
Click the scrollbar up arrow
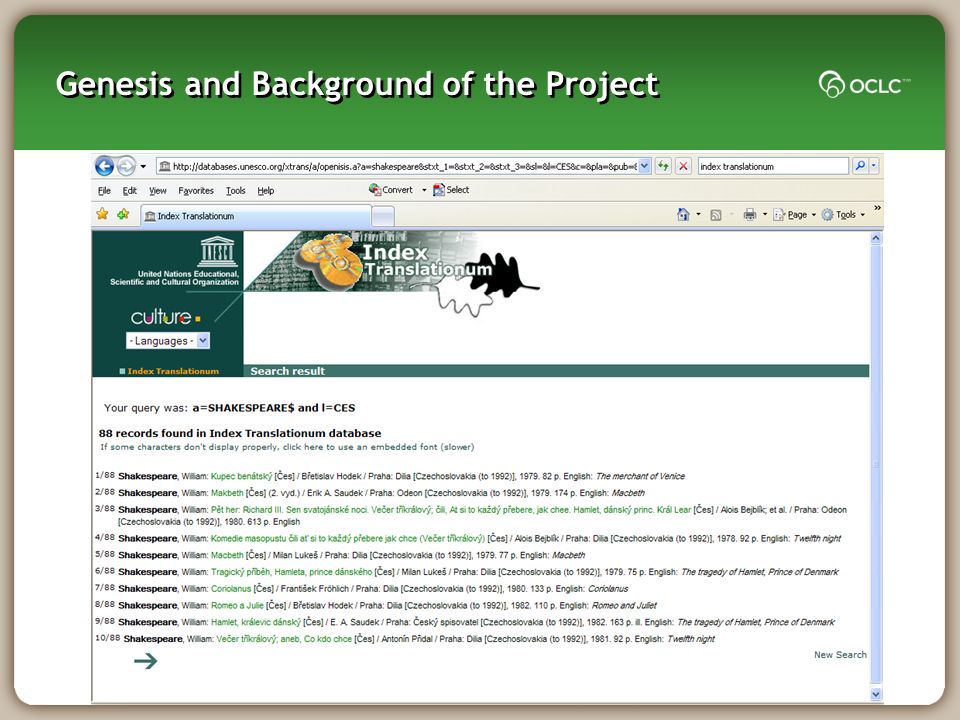876,238
